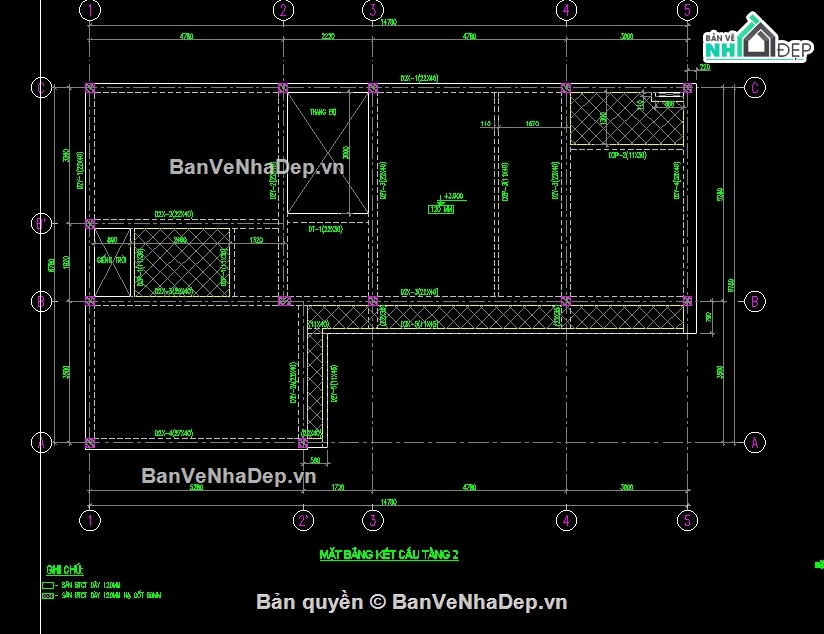Click the boxed '120 MM' slab thickness tag
824x634 pixels.
tap(441, 209)
